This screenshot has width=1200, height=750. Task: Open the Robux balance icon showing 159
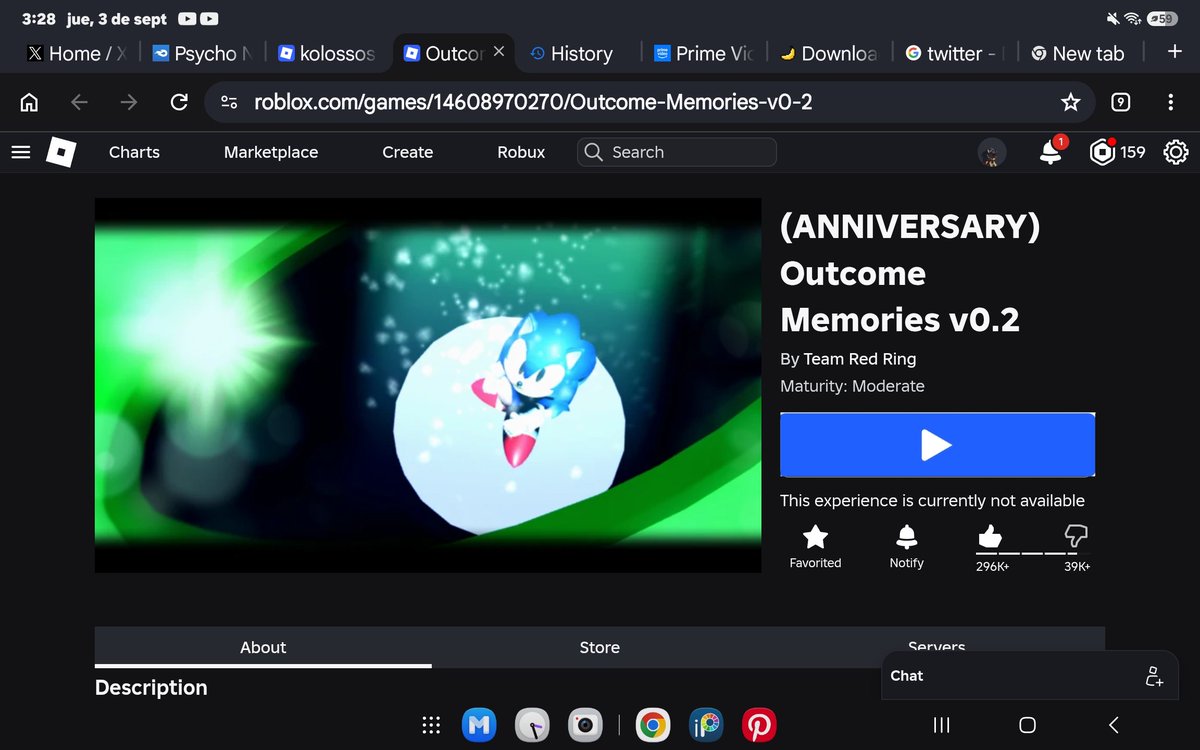coord(1102,152)
